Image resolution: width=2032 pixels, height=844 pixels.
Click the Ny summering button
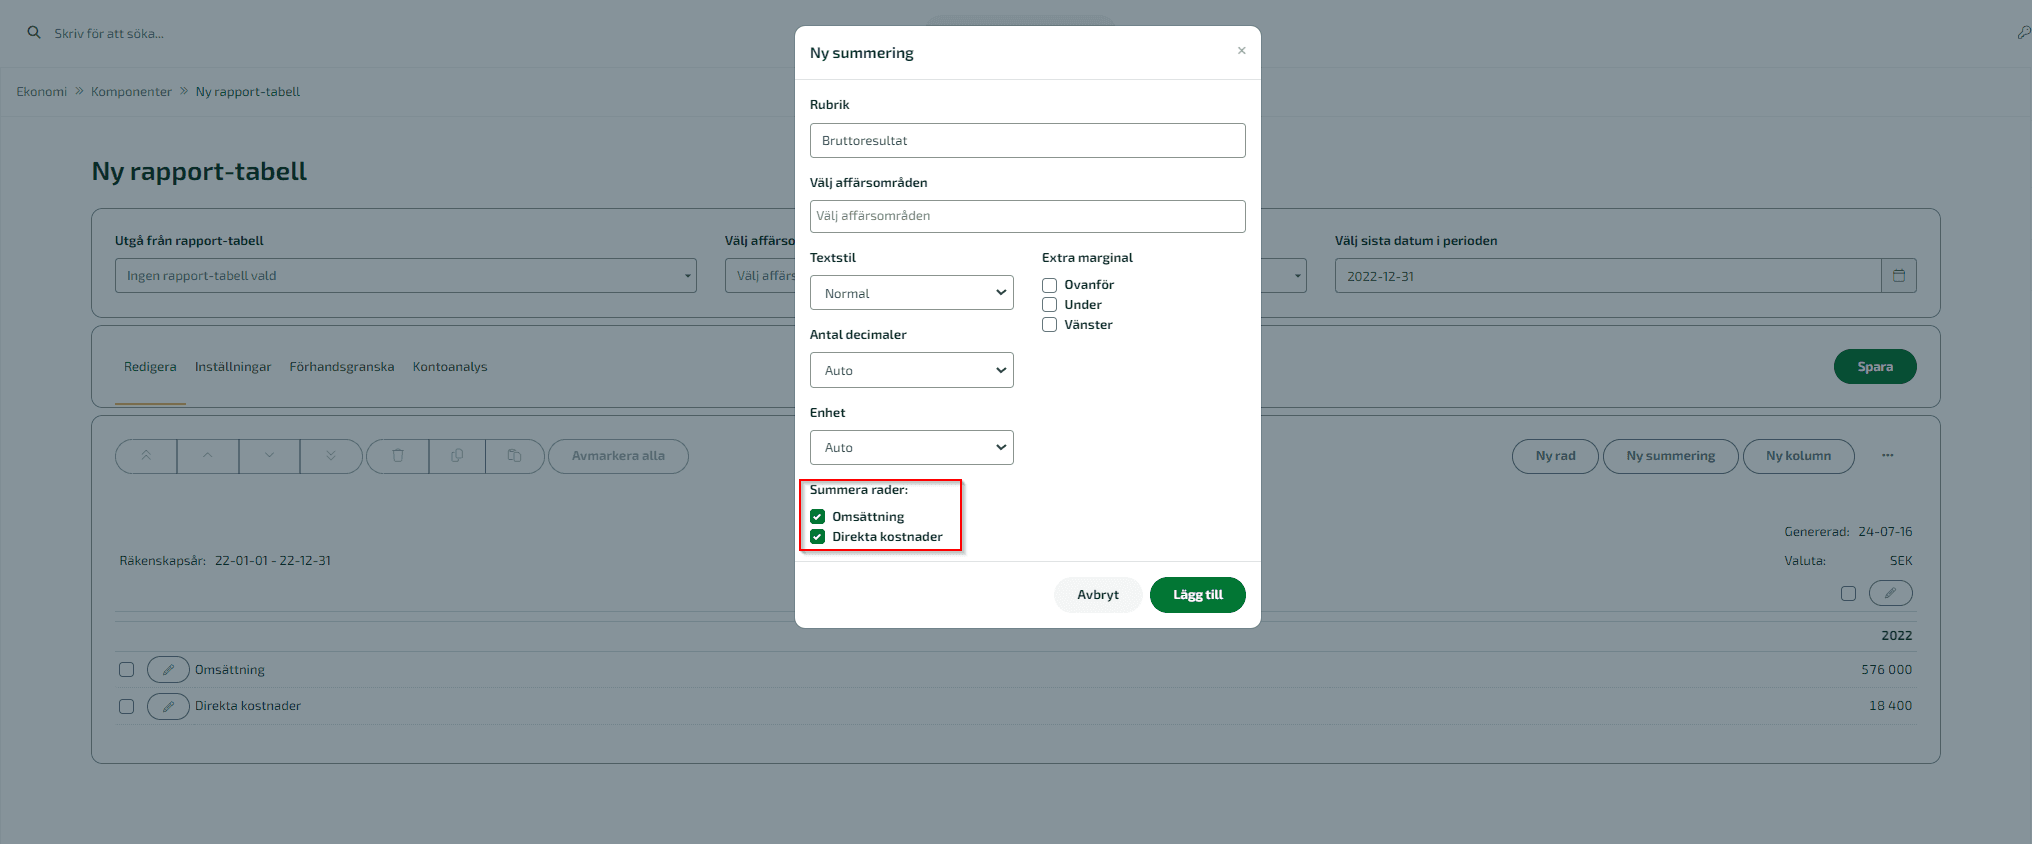1671,456
